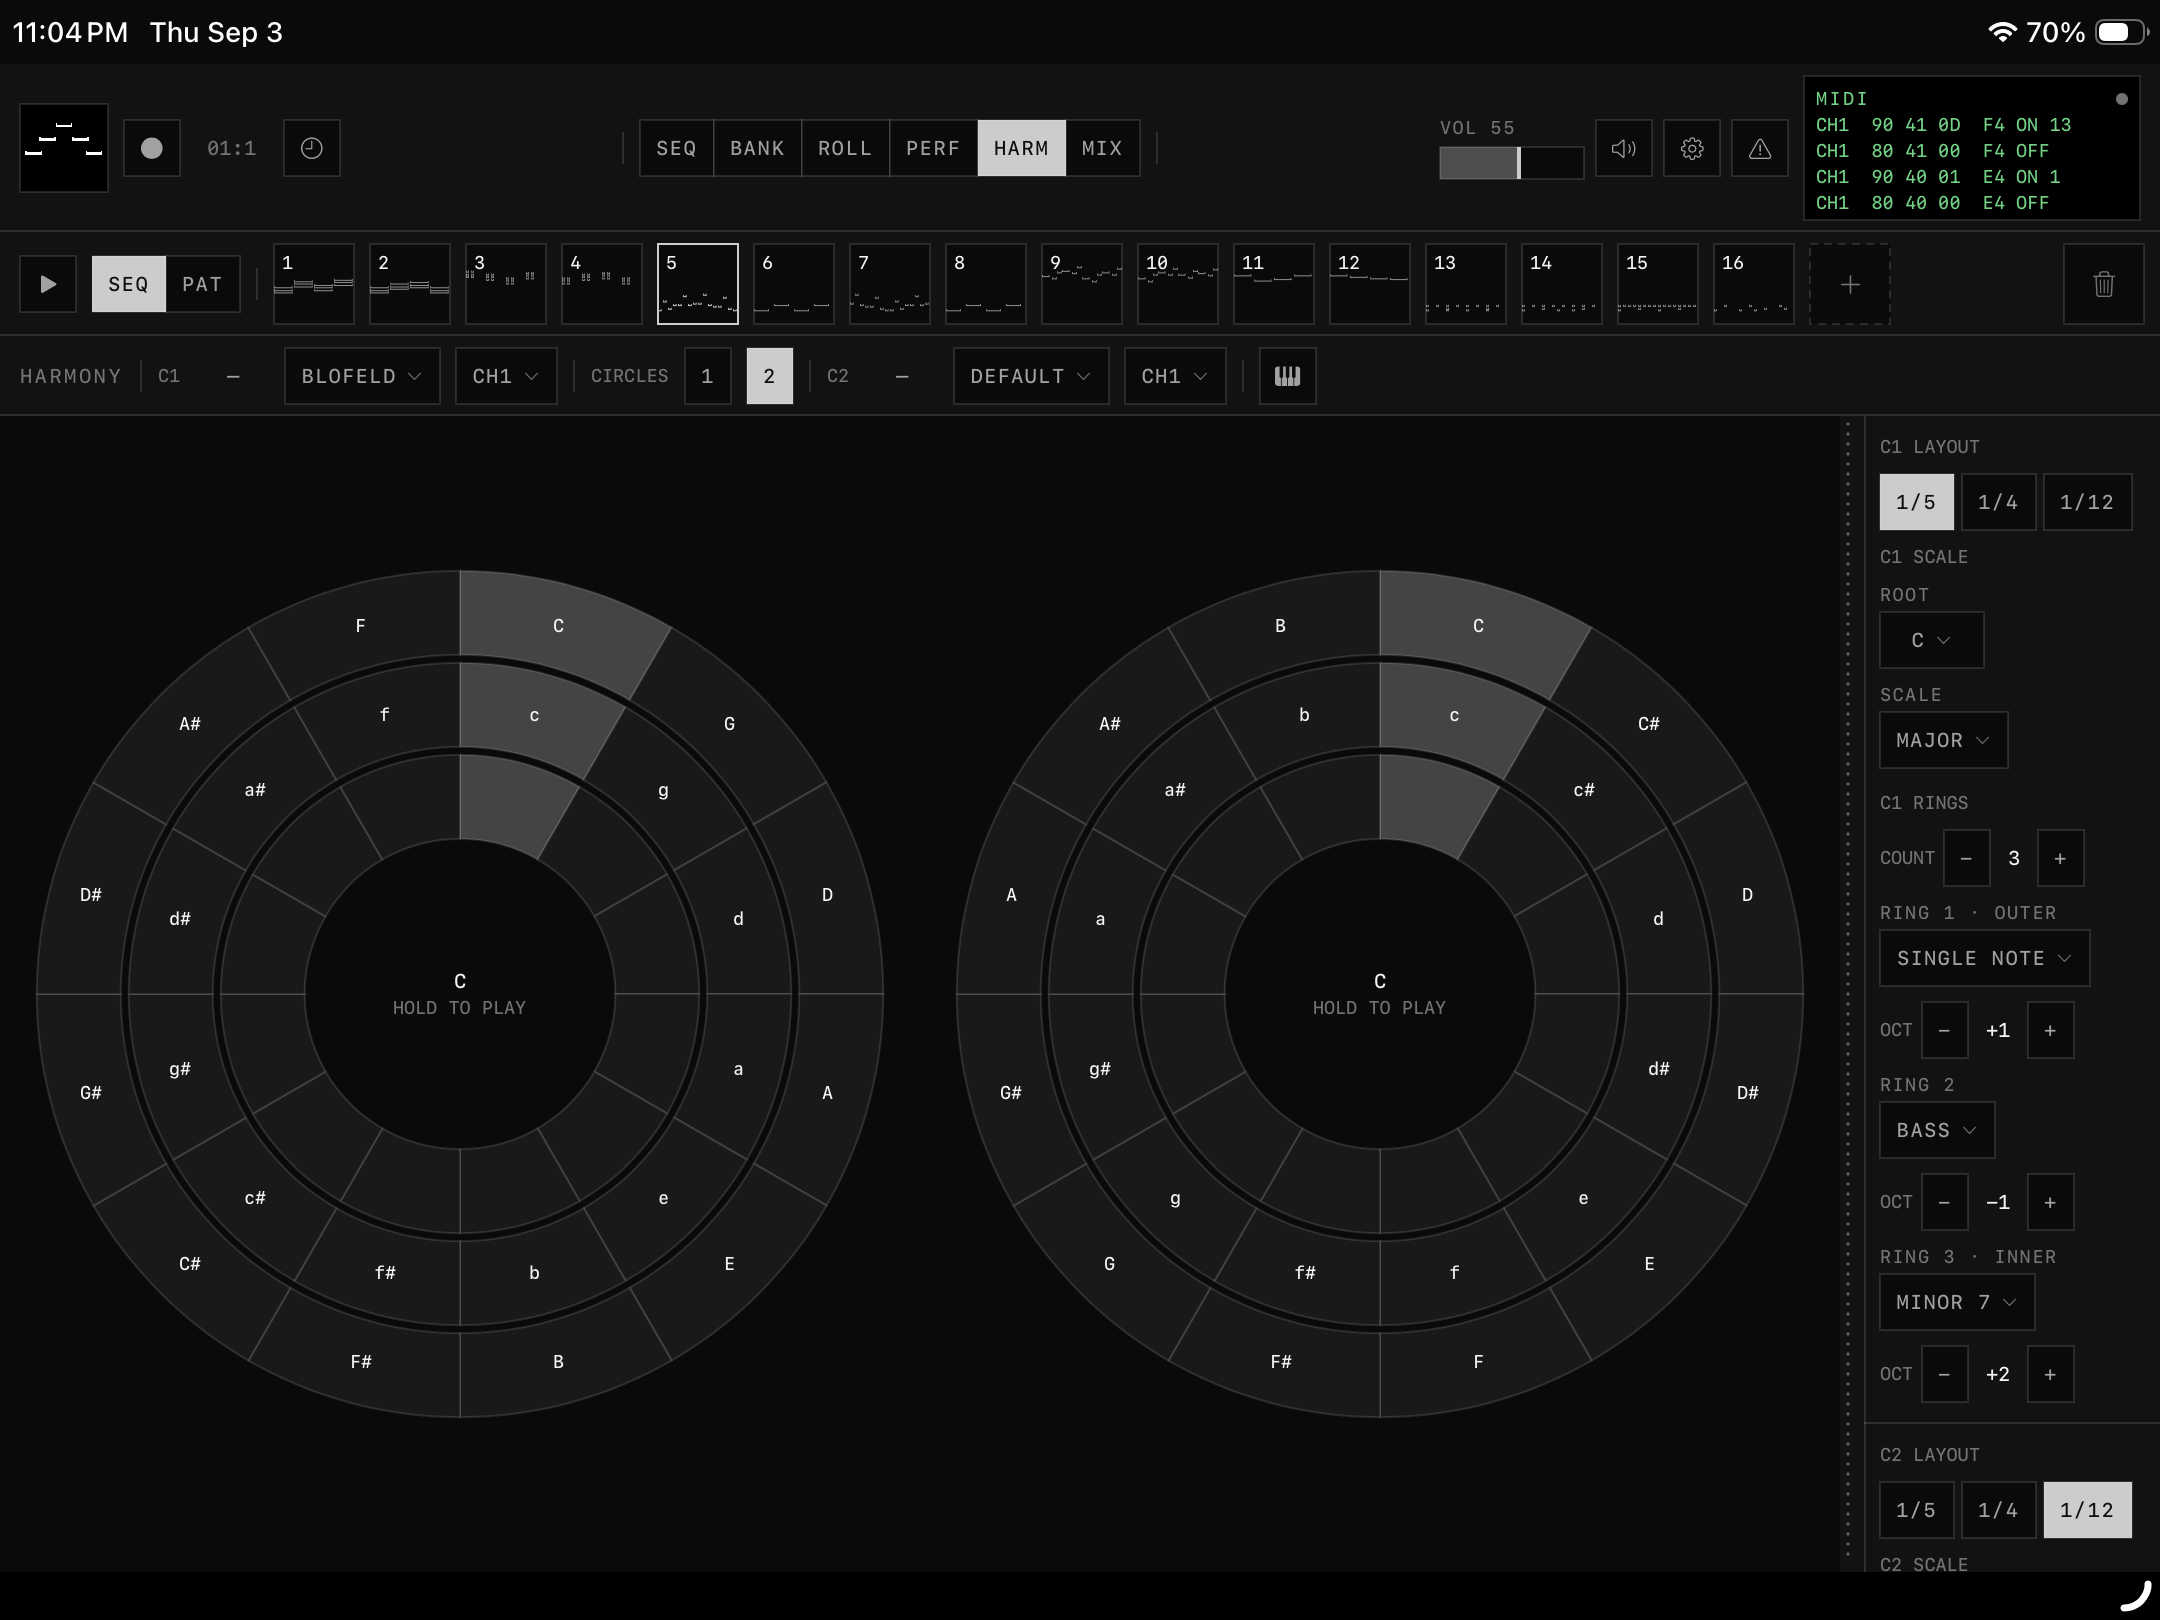Decrease Ring 3 octave
Viewport: 2160px width, 1620px height.
1945,1374
